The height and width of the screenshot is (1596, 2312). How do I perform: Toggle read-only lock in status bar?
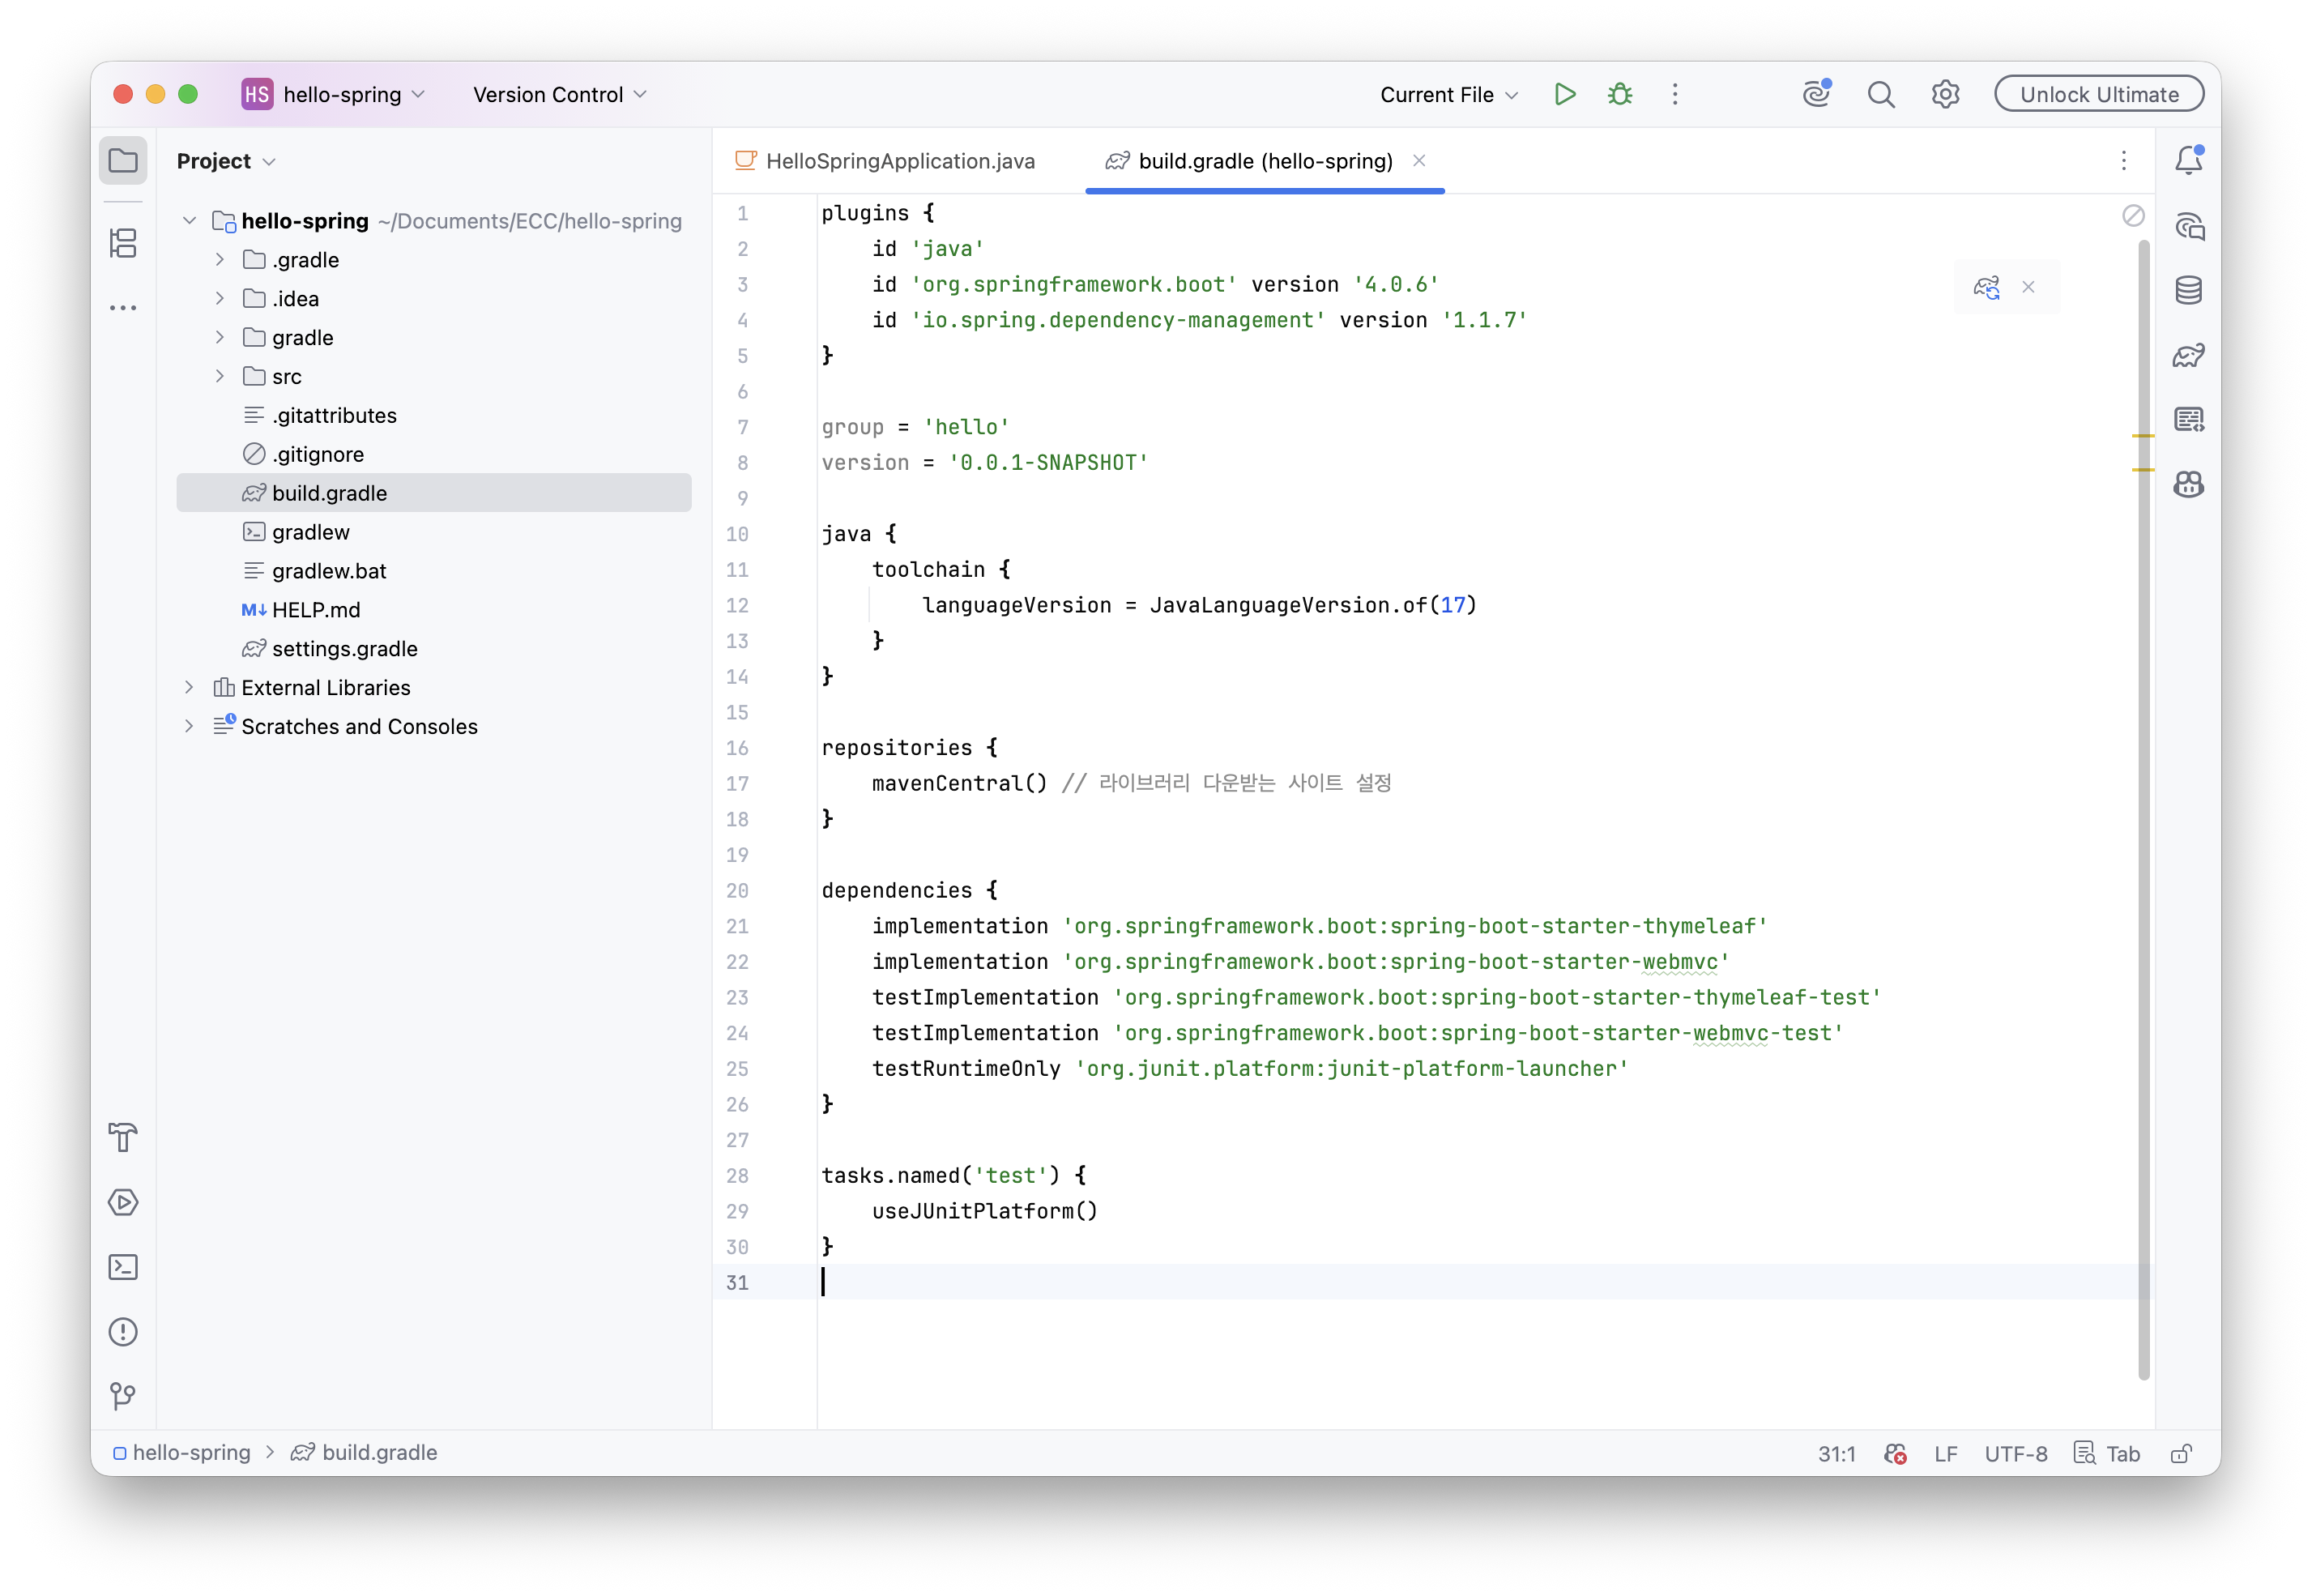(x=2182, y=1453)
